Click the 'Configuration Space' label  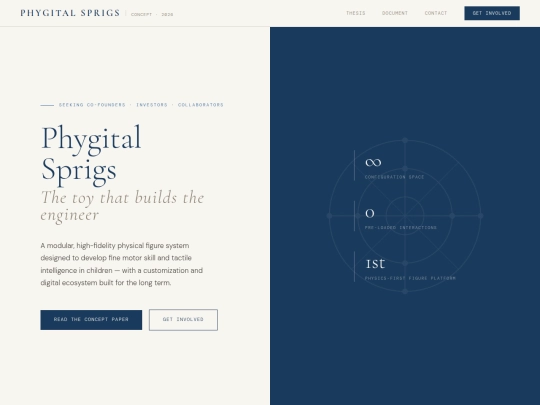tap(394, 177)
